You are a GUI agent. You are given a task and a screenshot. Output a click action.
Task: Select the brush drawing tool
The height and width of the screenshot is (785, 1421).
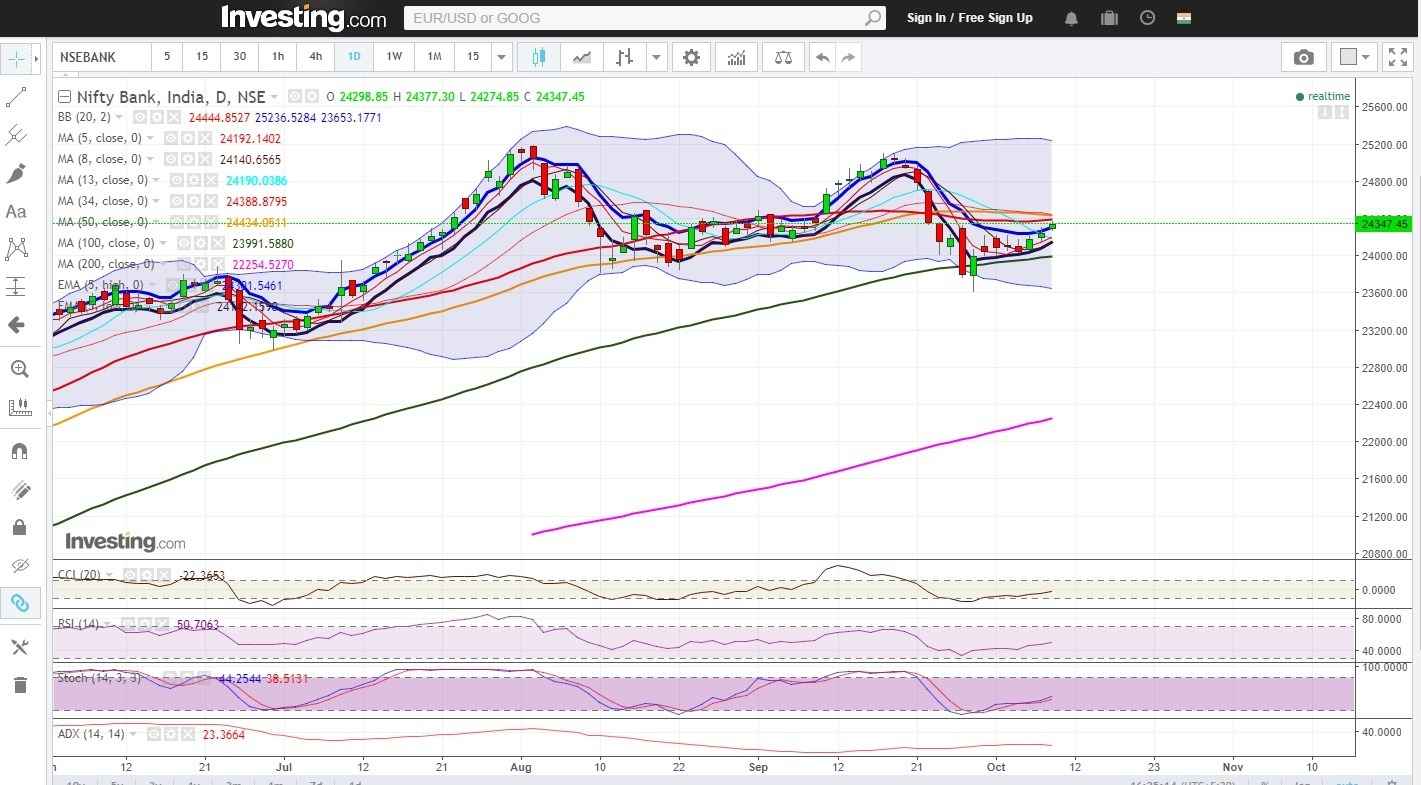pyautogui.click(x=16, y=173)
